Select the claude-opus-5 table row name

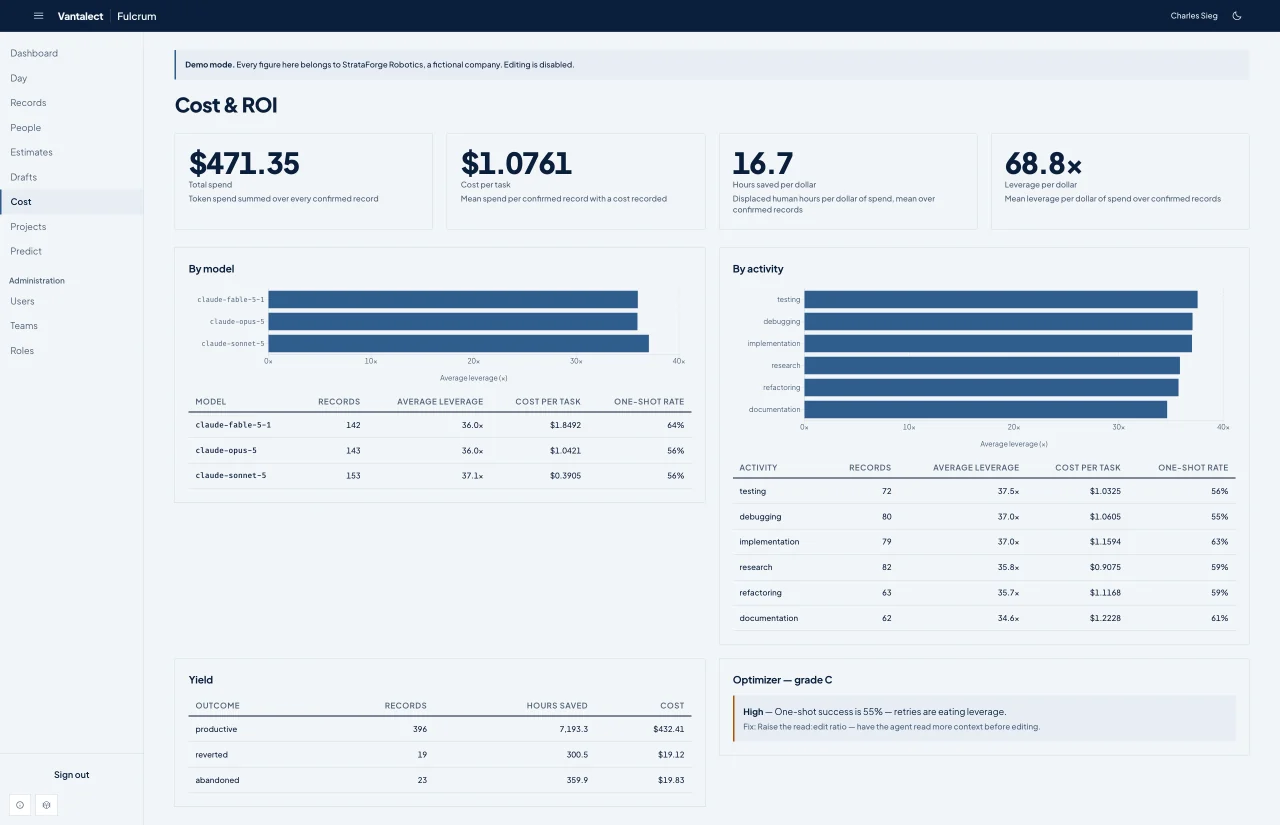click(226, 450)
